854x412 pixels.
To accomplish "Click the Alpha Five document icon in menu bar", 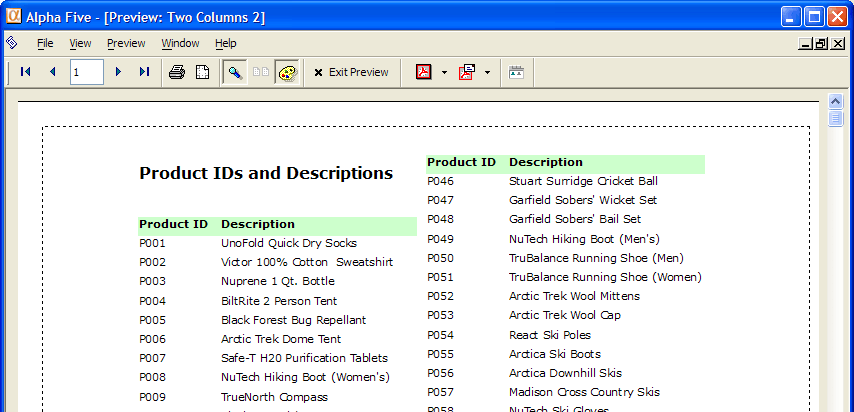I will click(x=11, y=43).
